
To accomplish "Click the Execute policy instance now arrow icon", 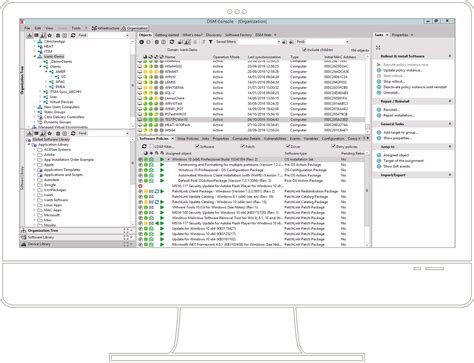I will [x=379, y=65].
